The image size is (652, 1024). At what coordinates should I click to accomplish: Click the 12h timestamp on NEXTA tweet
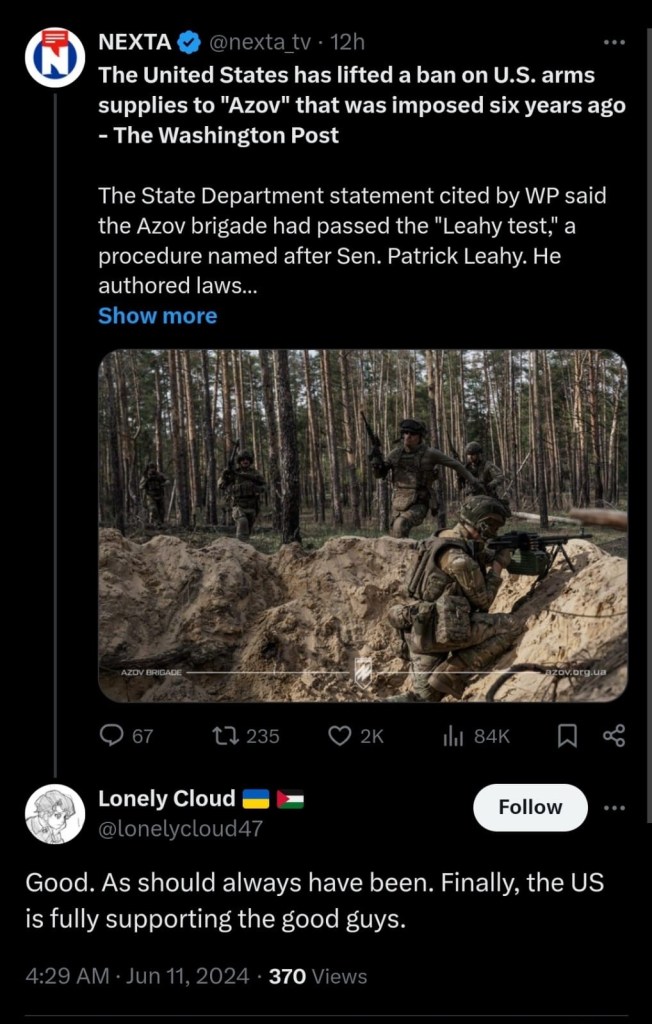point(348,42)
